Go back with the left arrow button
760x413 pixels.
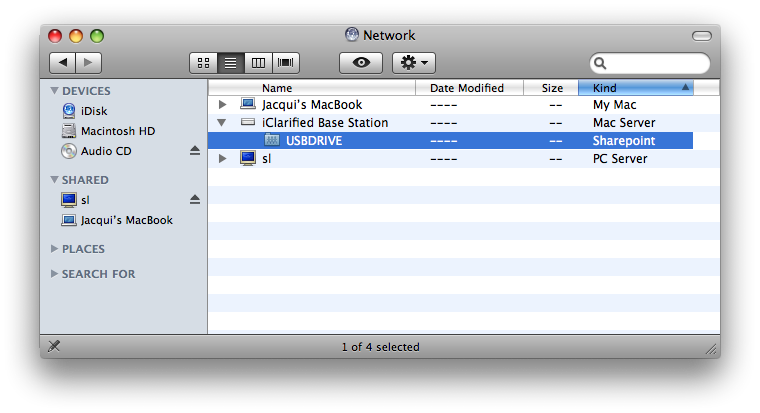click(x=62, y=63)
